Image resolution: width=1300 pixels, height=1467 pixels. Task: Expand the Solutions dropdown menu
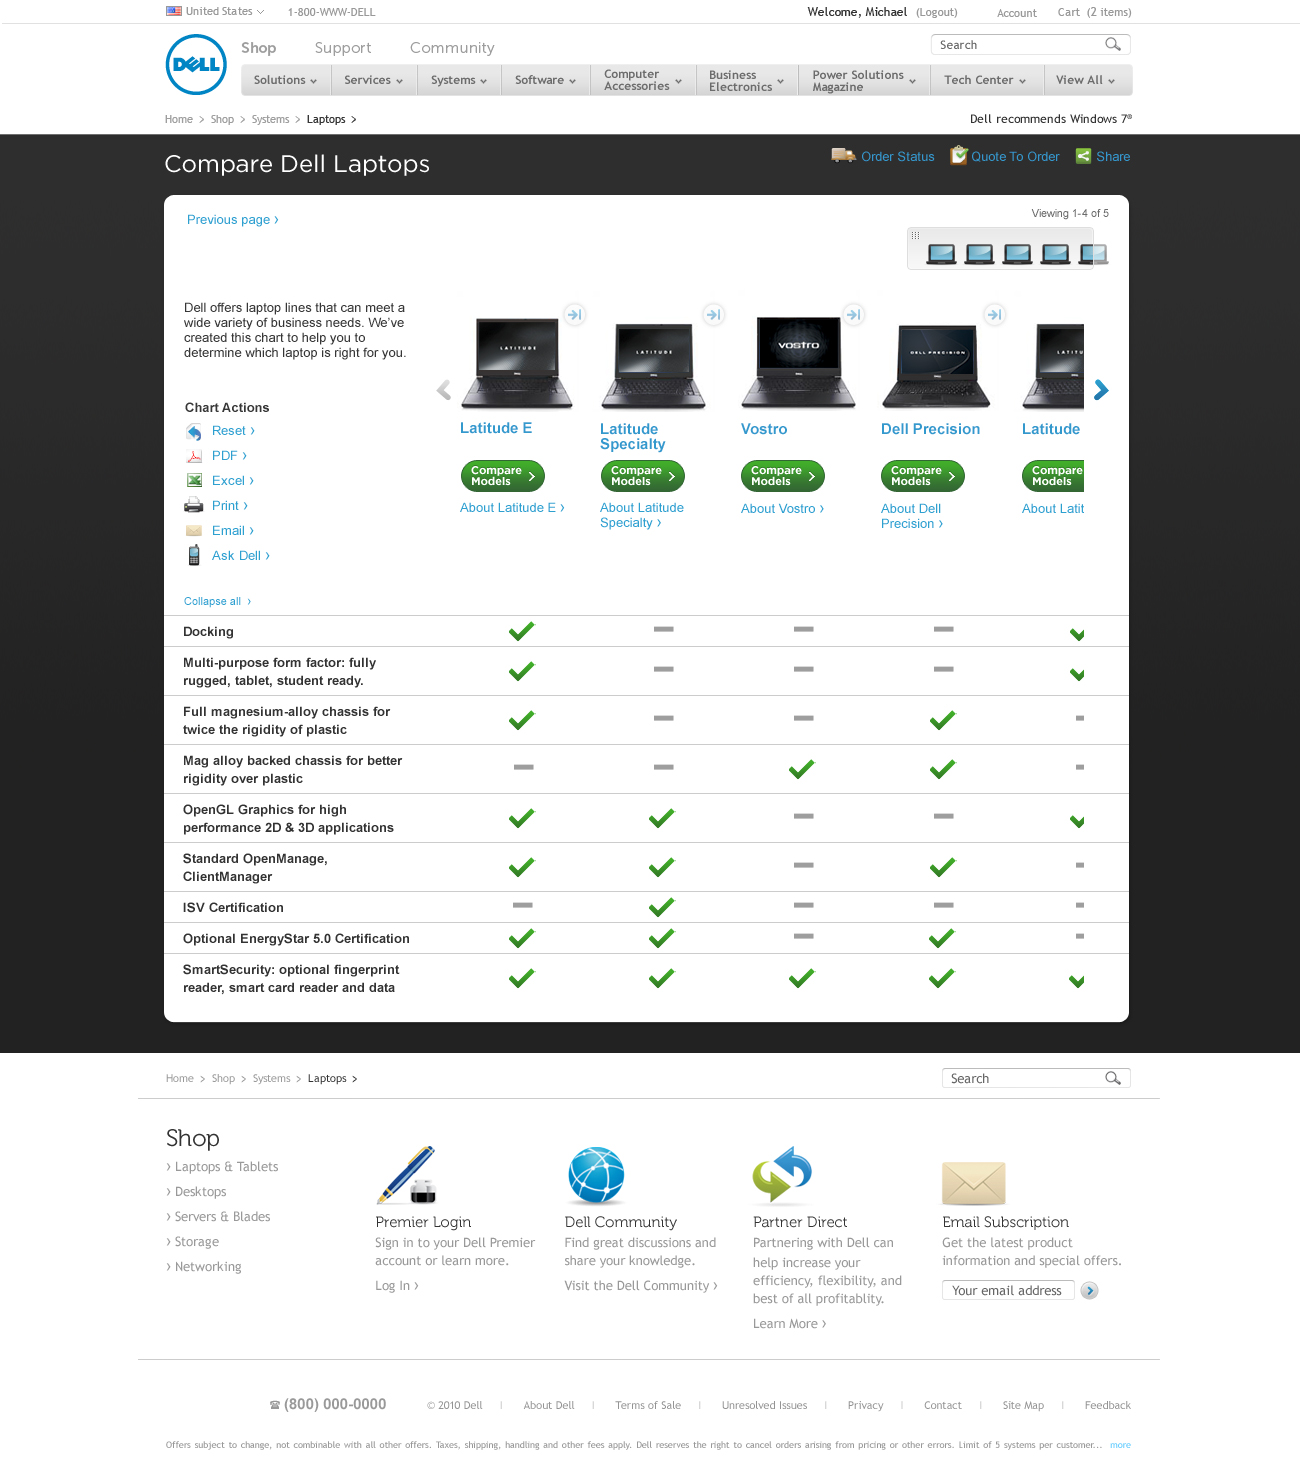point(285,80)
